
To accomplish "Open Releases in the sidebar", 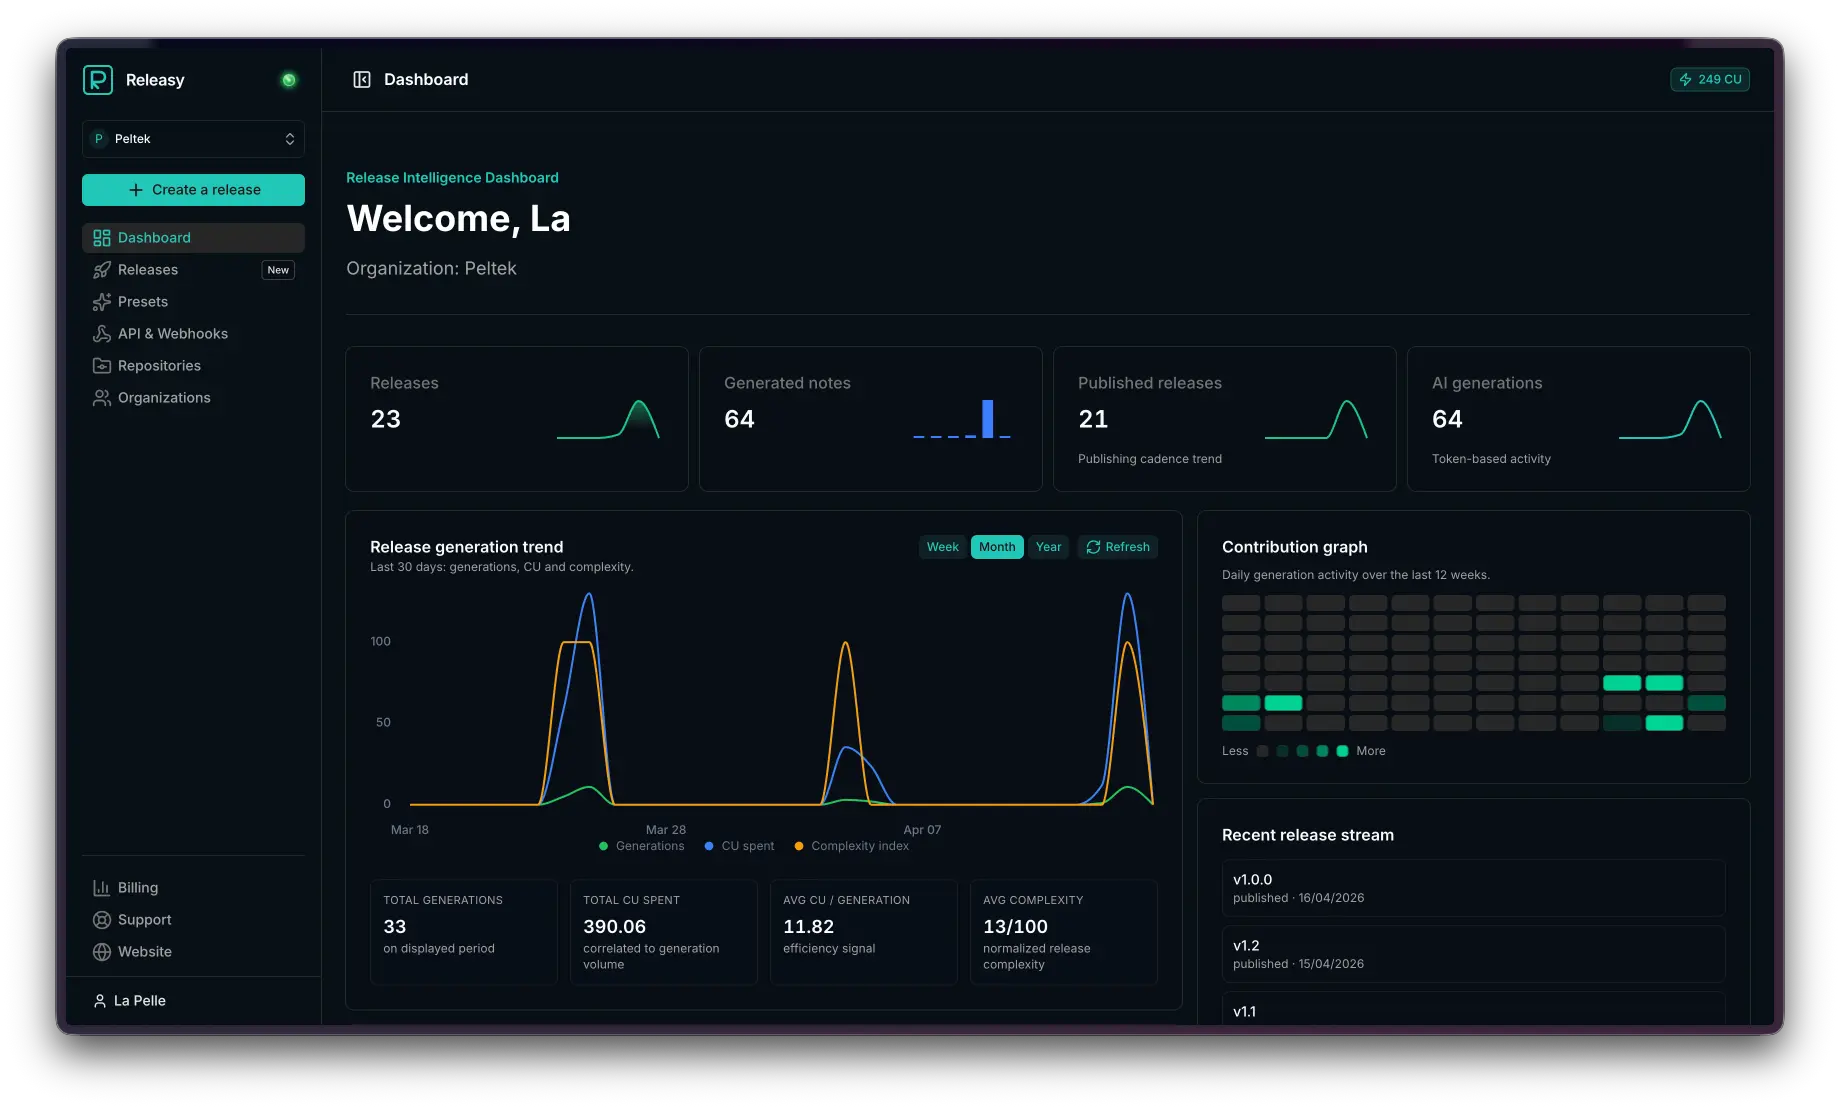I will [x=193, y=270].
